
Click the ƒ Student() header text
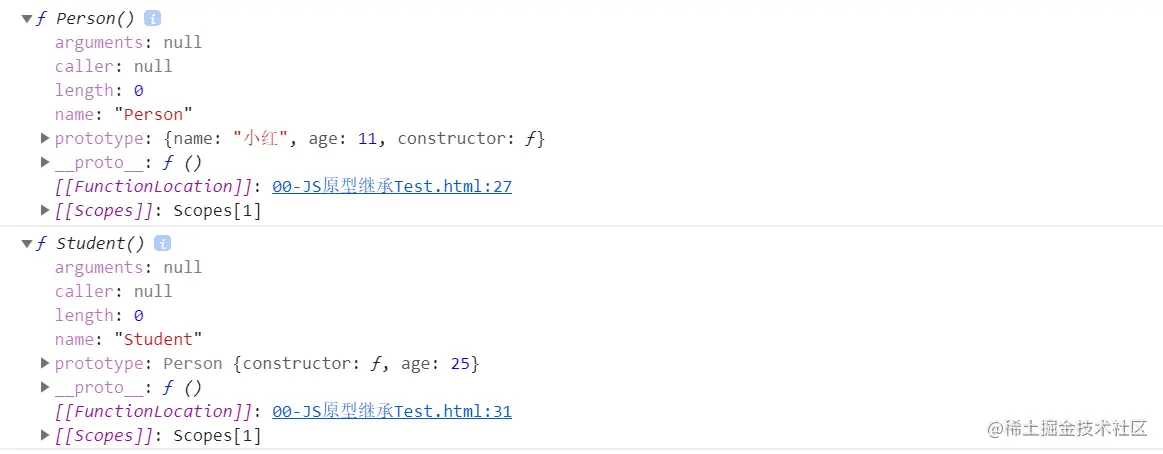click(90, 243)
